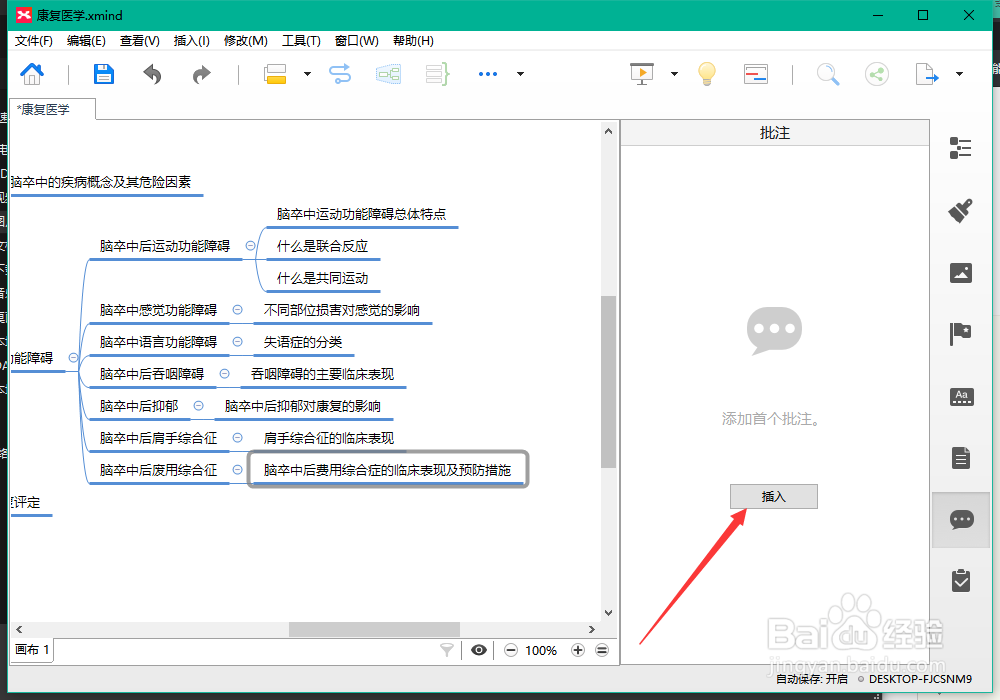
Task: Click 插入 to add the first comment
Action: (x=774, y=496)
